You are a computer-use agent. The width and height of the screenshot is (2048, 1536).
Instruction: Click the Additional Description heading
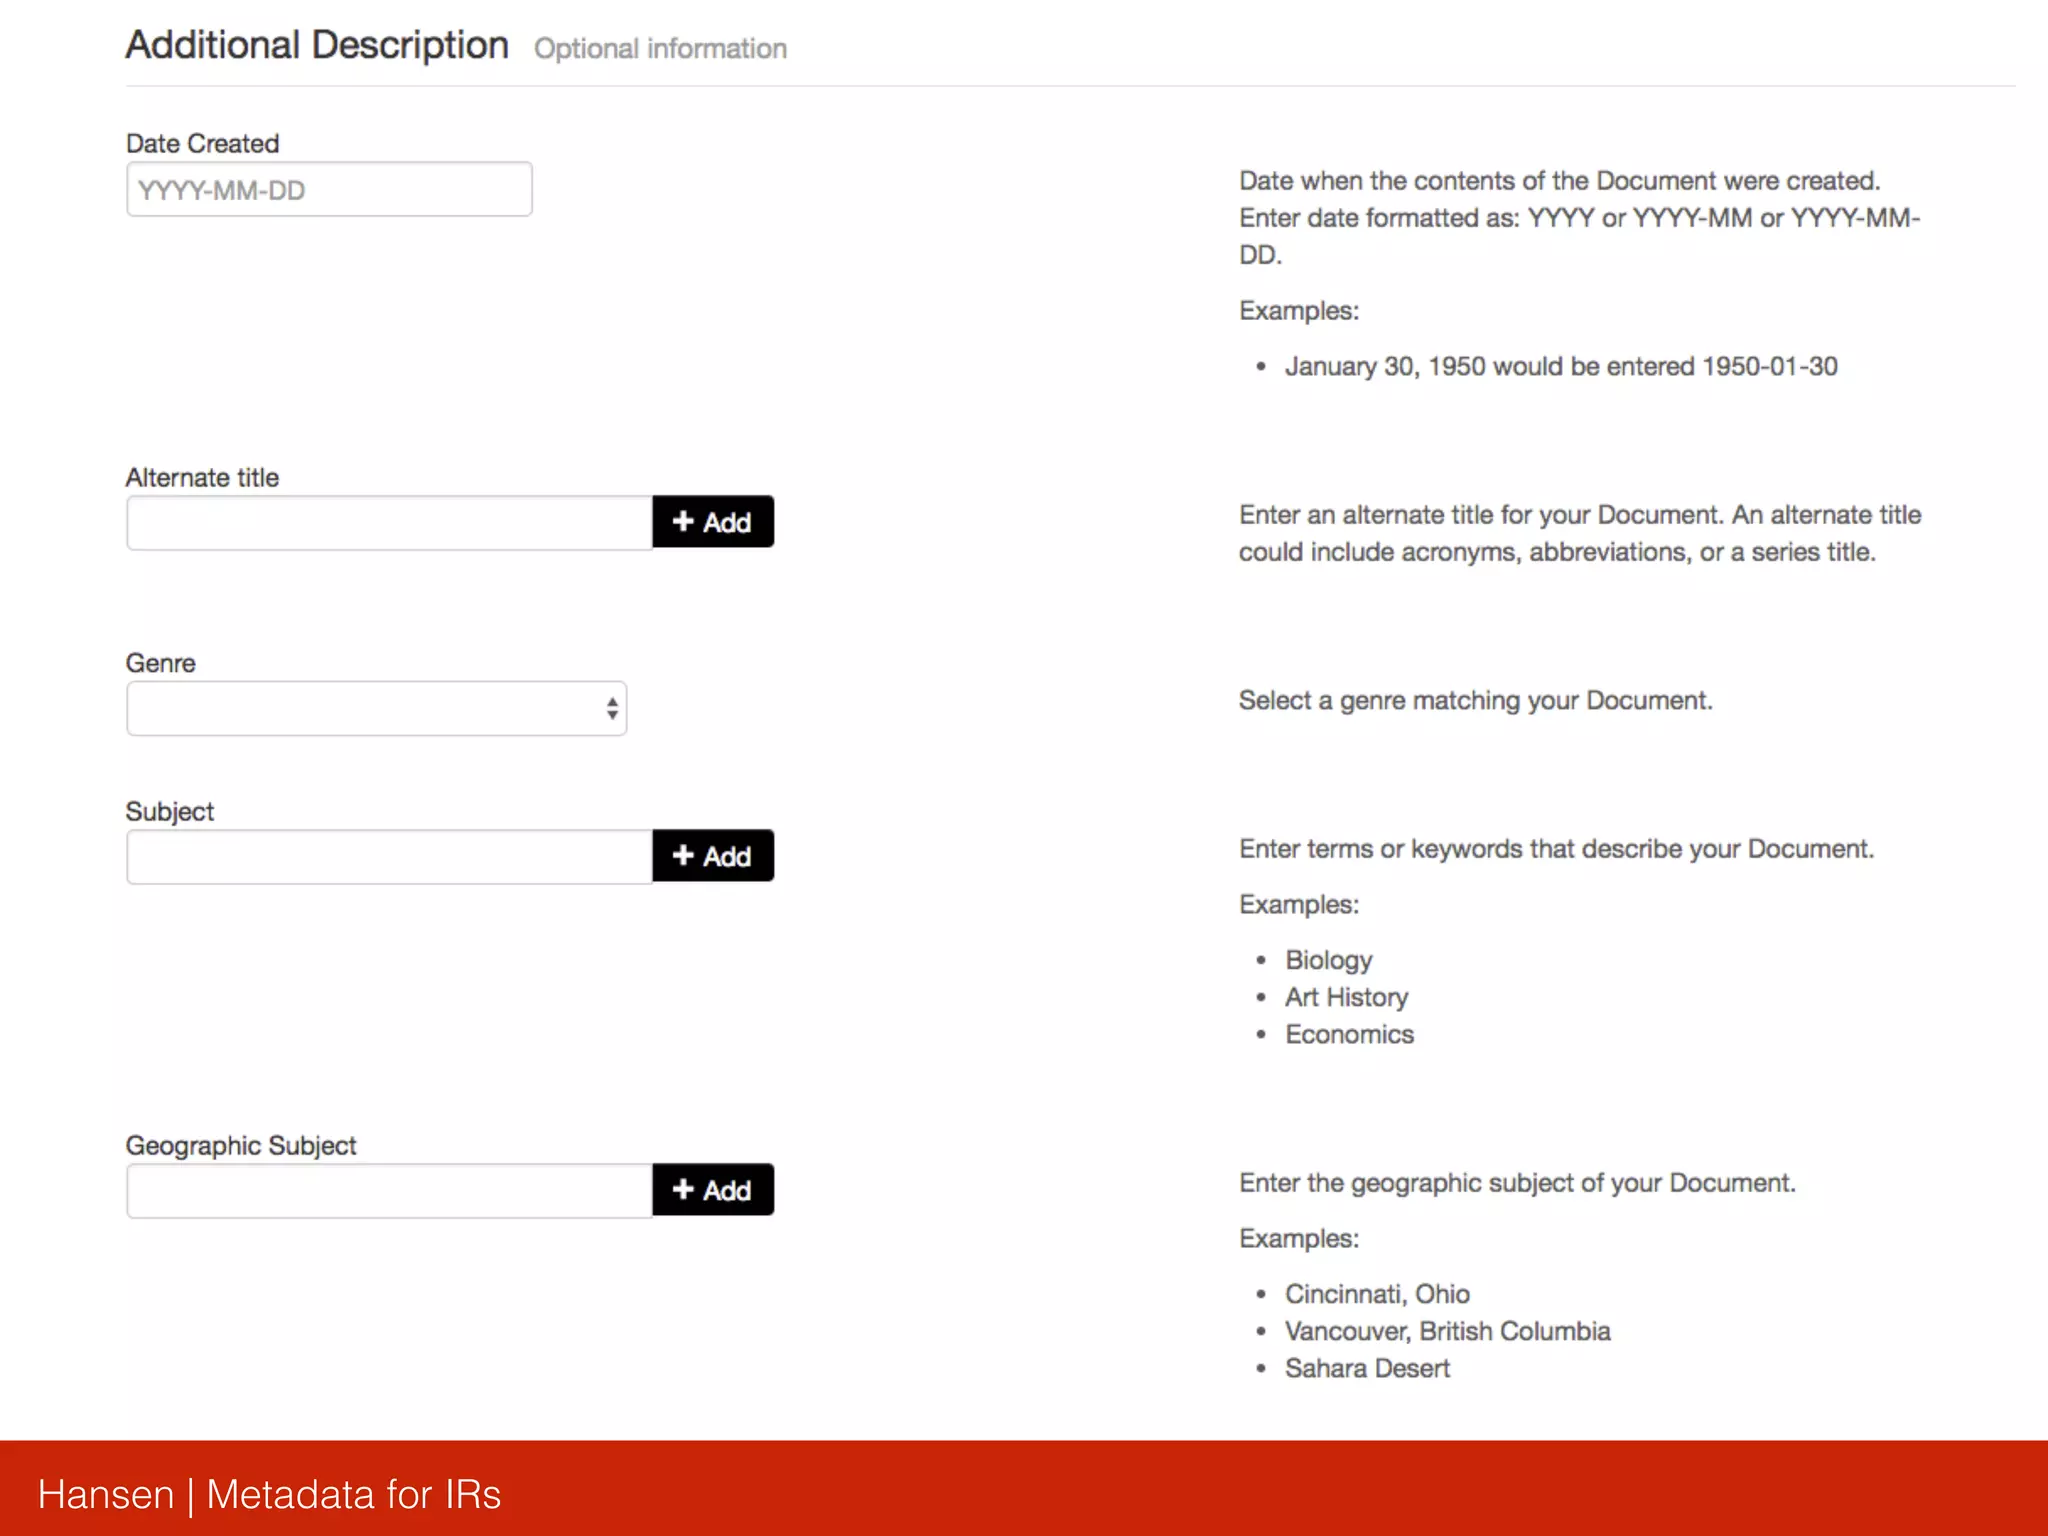coord(317,46)
